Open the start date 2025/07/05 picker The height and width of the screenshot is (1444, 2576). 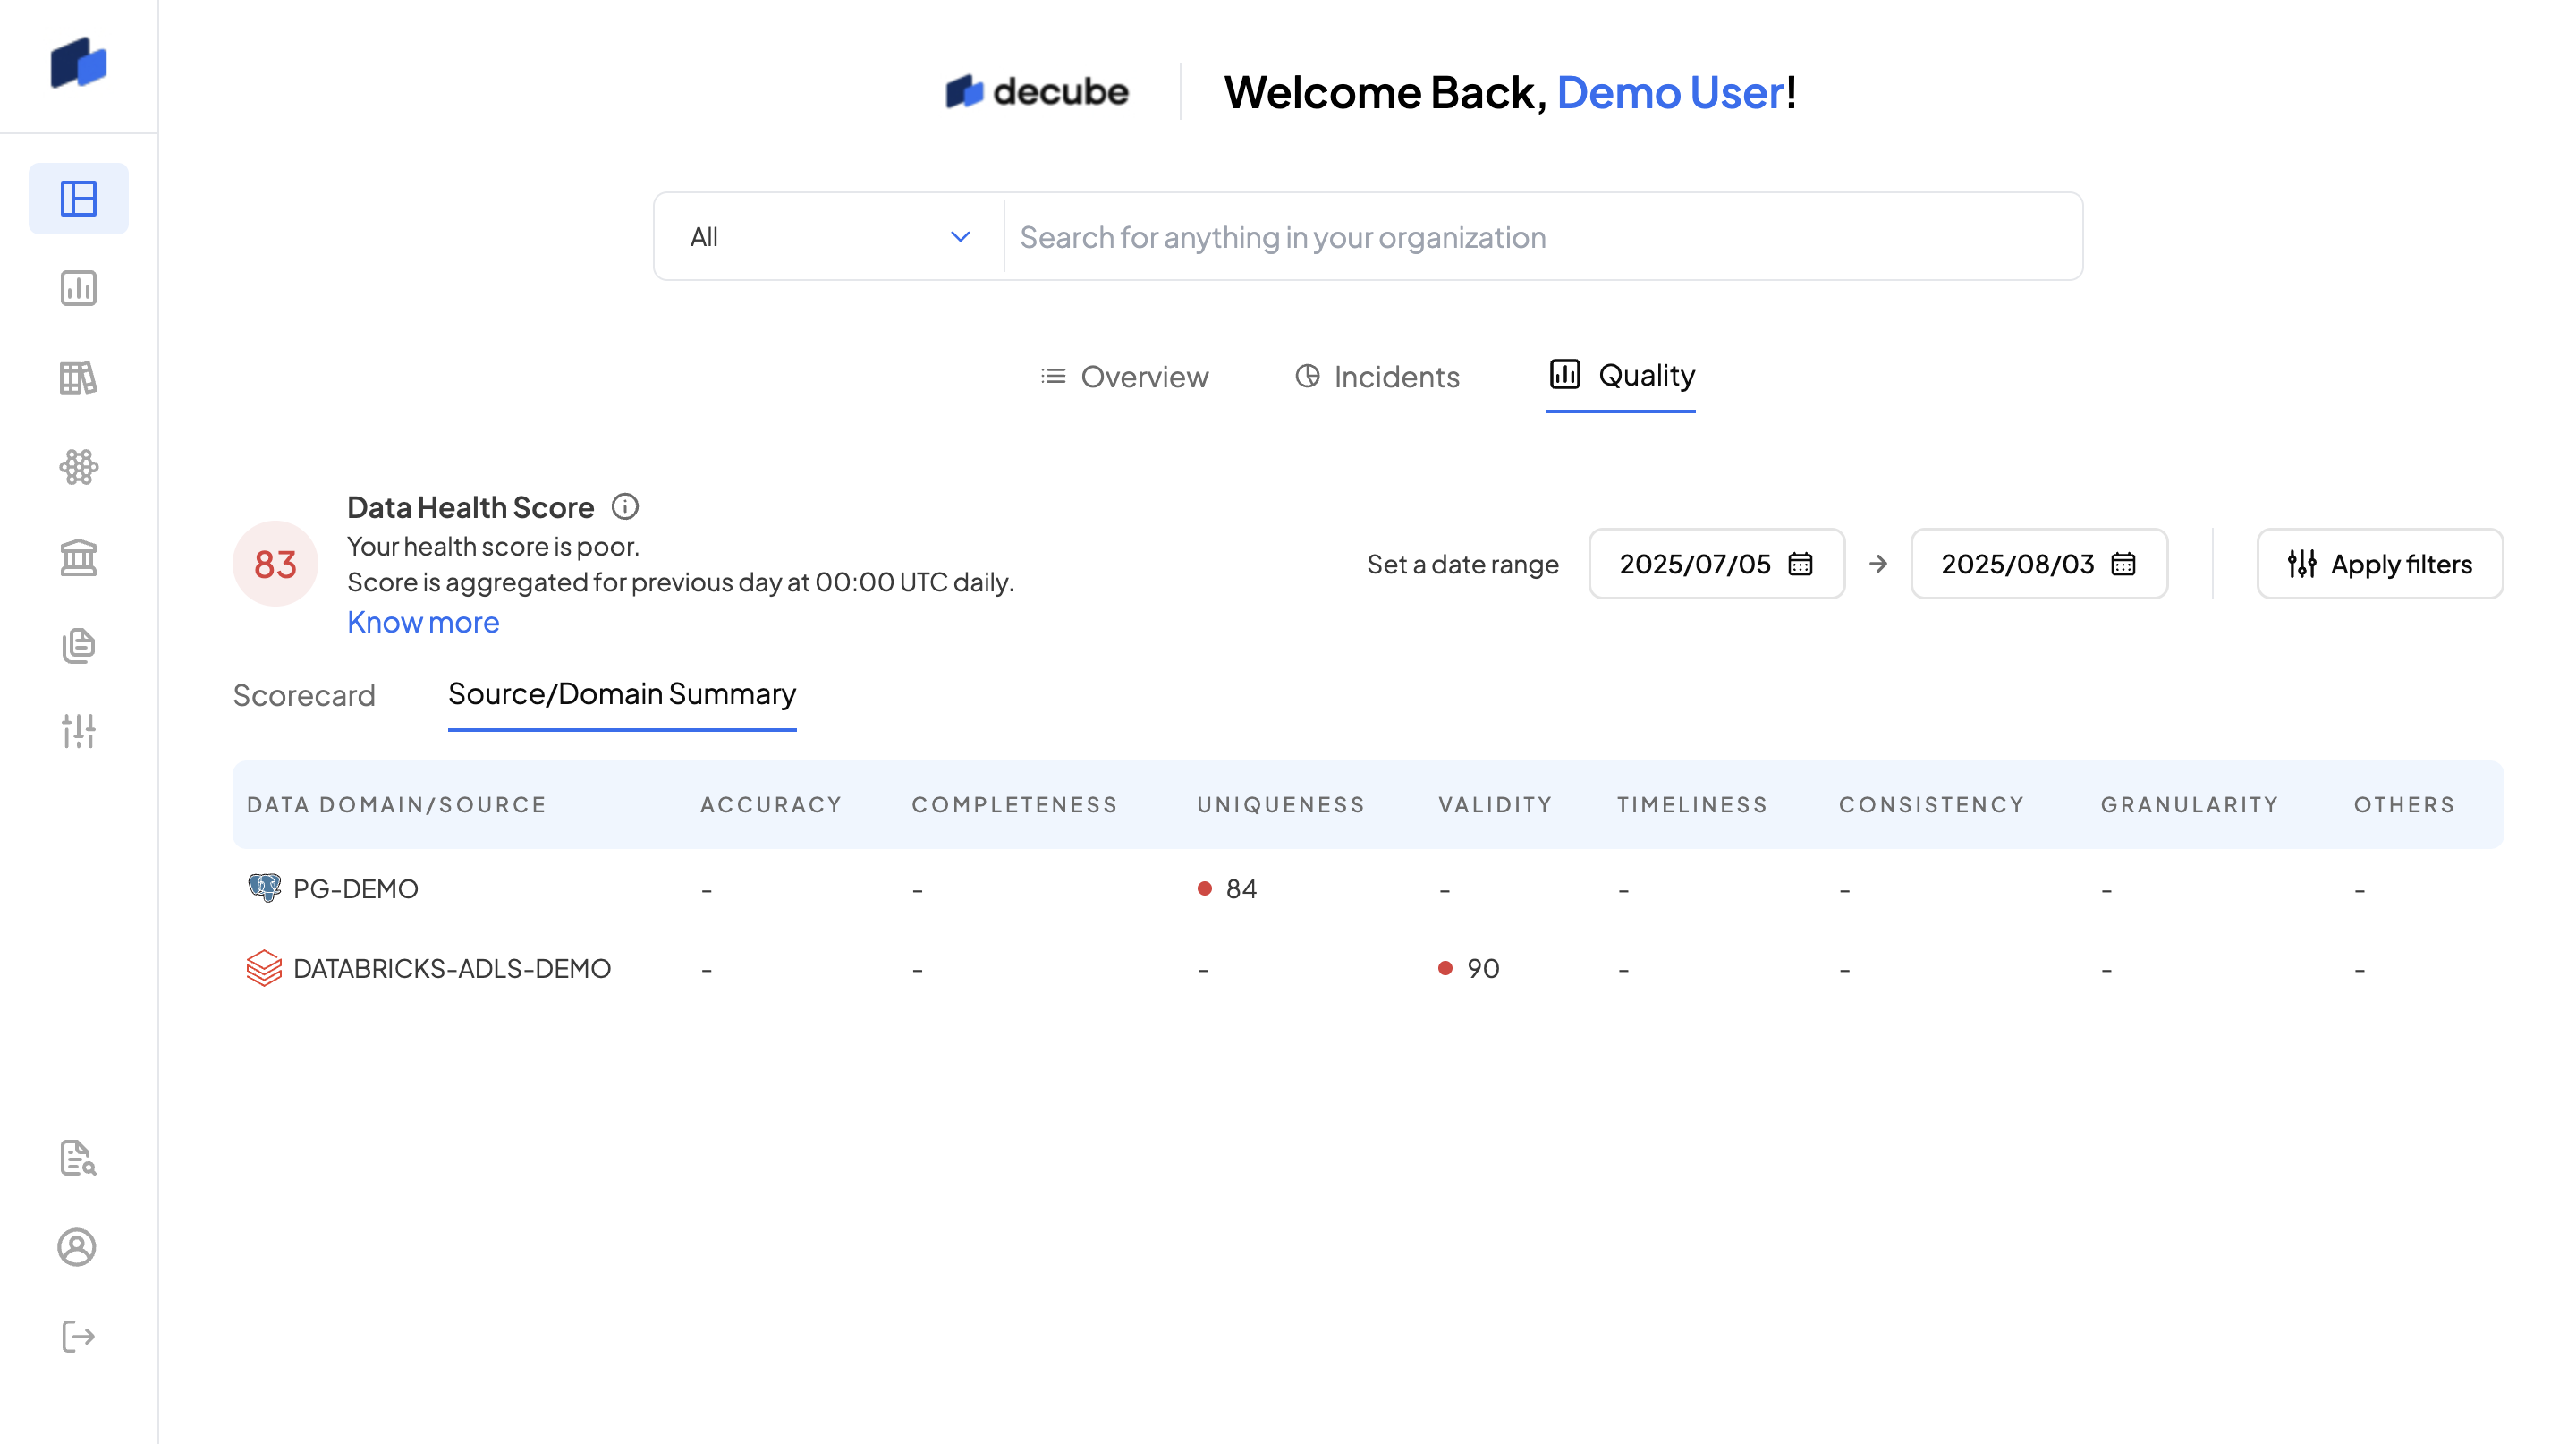(x=1716, y=564)
